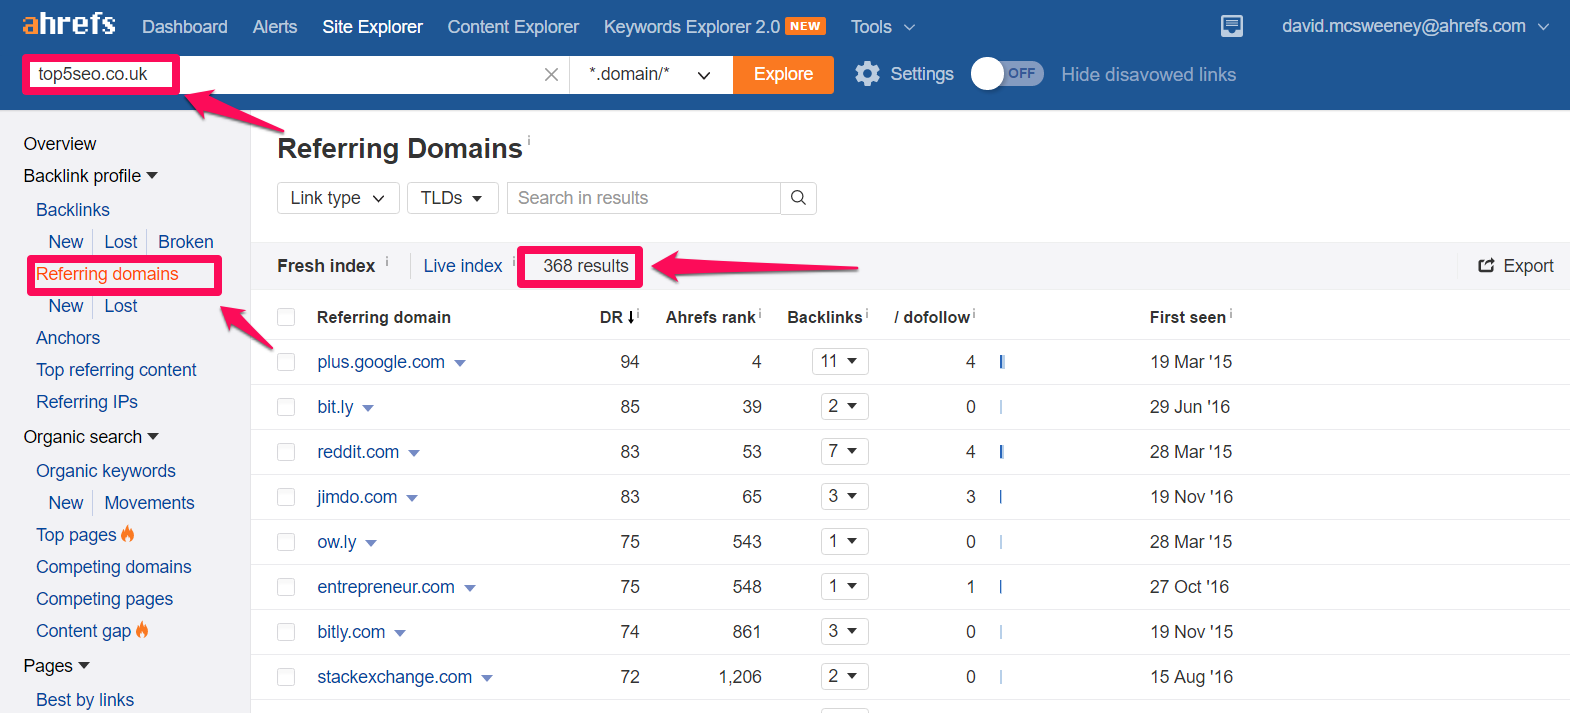Open Alerts in top navigation

click(275, 27)
